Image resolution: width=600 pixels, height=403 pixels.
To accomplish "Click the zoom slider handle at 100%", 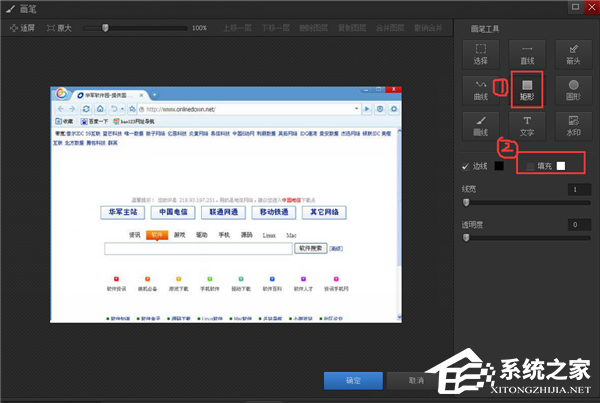I will pyautogui.click(x=105, y=28).
